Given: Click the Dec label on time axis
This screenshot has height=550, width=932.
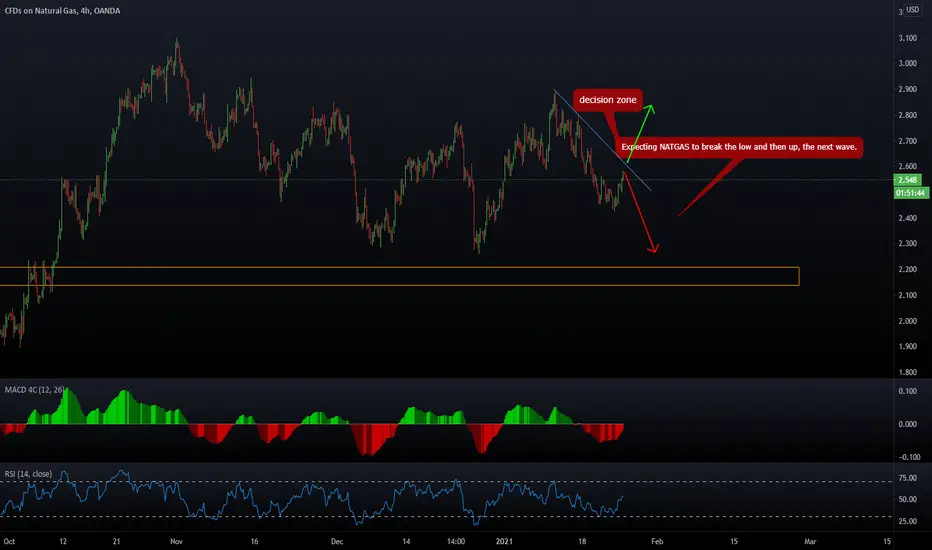Looking at the screenshot, I should coord(337,542).
